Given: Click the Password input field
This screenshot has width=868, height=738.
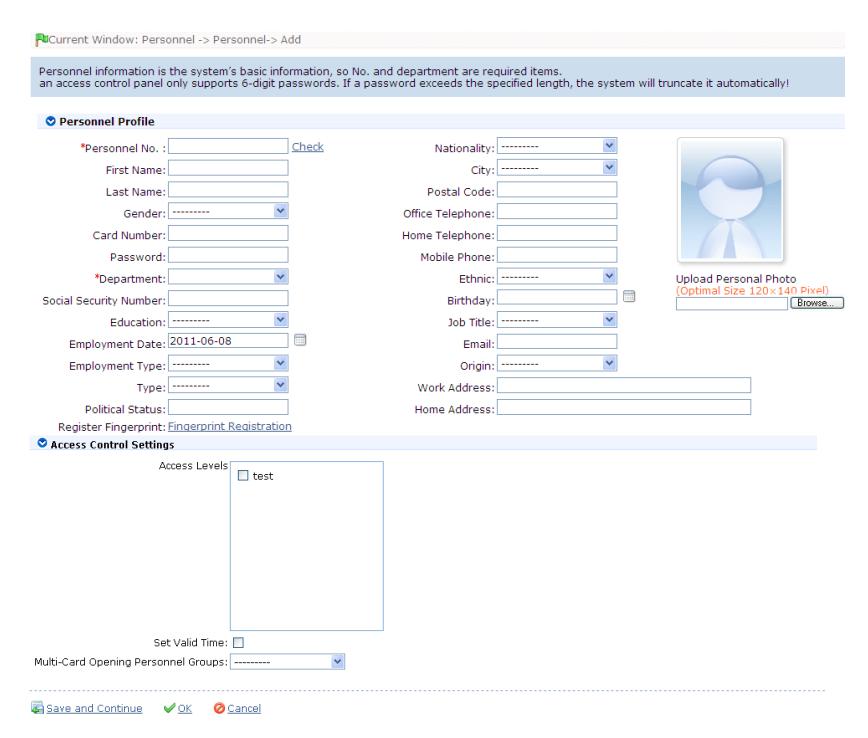Looking at the screenshot, I should pos(228,255).
